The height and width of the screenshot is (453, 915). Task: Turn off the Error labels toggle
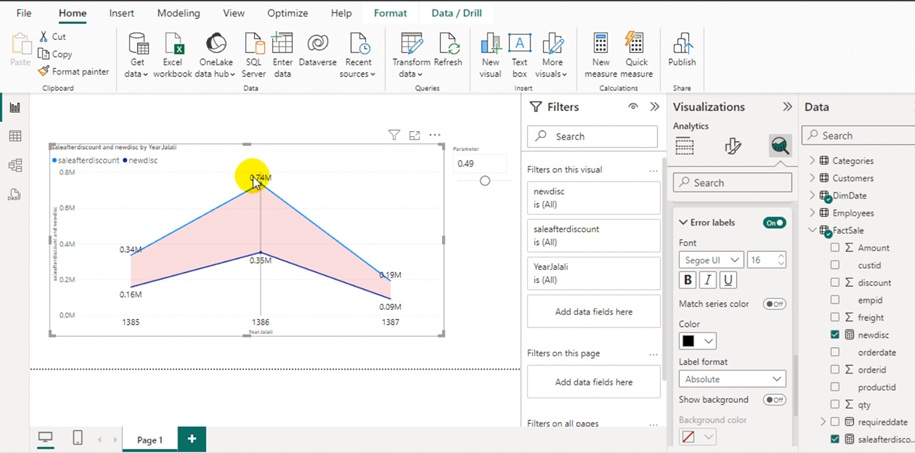pos(774,222)
